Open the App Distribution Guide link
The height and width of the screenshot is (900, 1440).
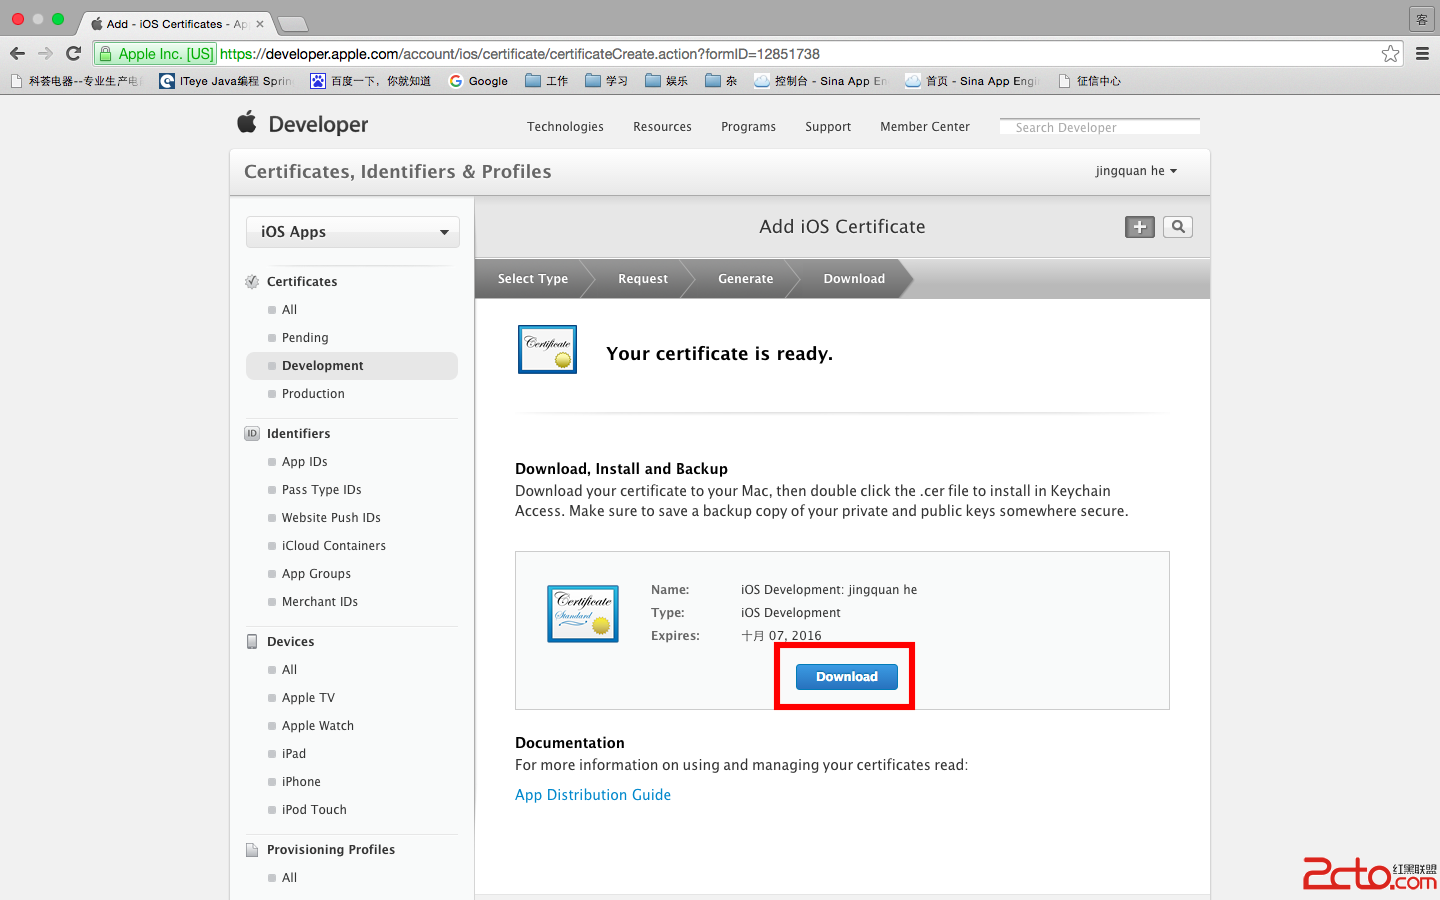pos(592,795)
